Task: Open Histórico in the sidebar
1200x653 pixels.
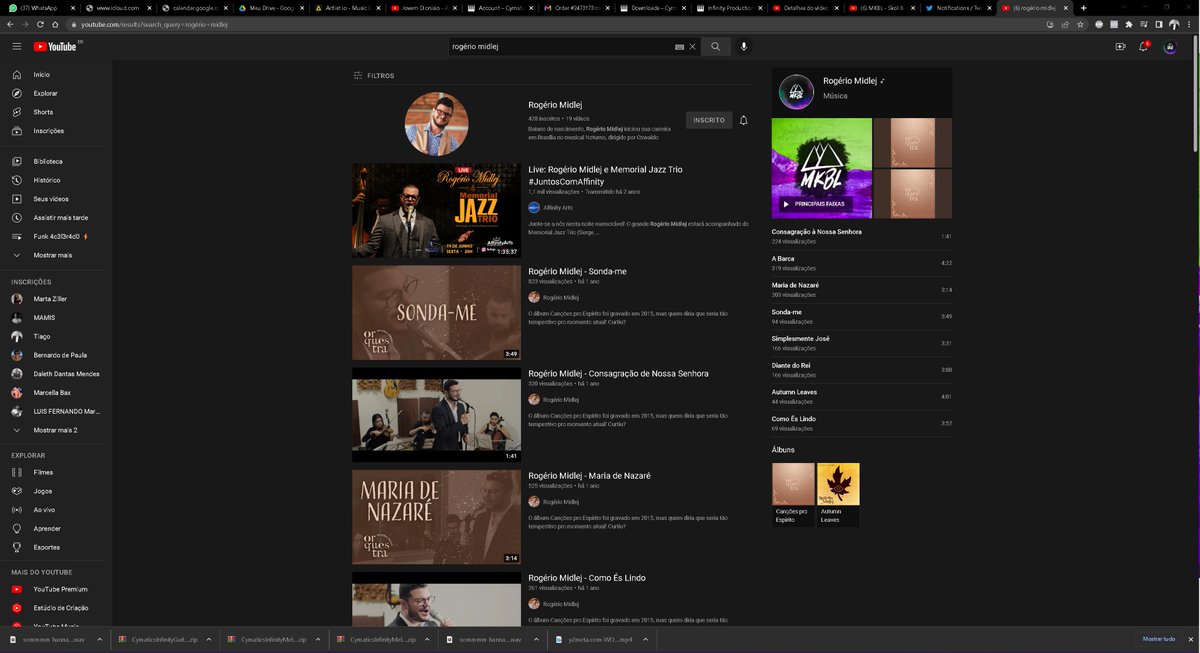Action: (x=56, y=180)
